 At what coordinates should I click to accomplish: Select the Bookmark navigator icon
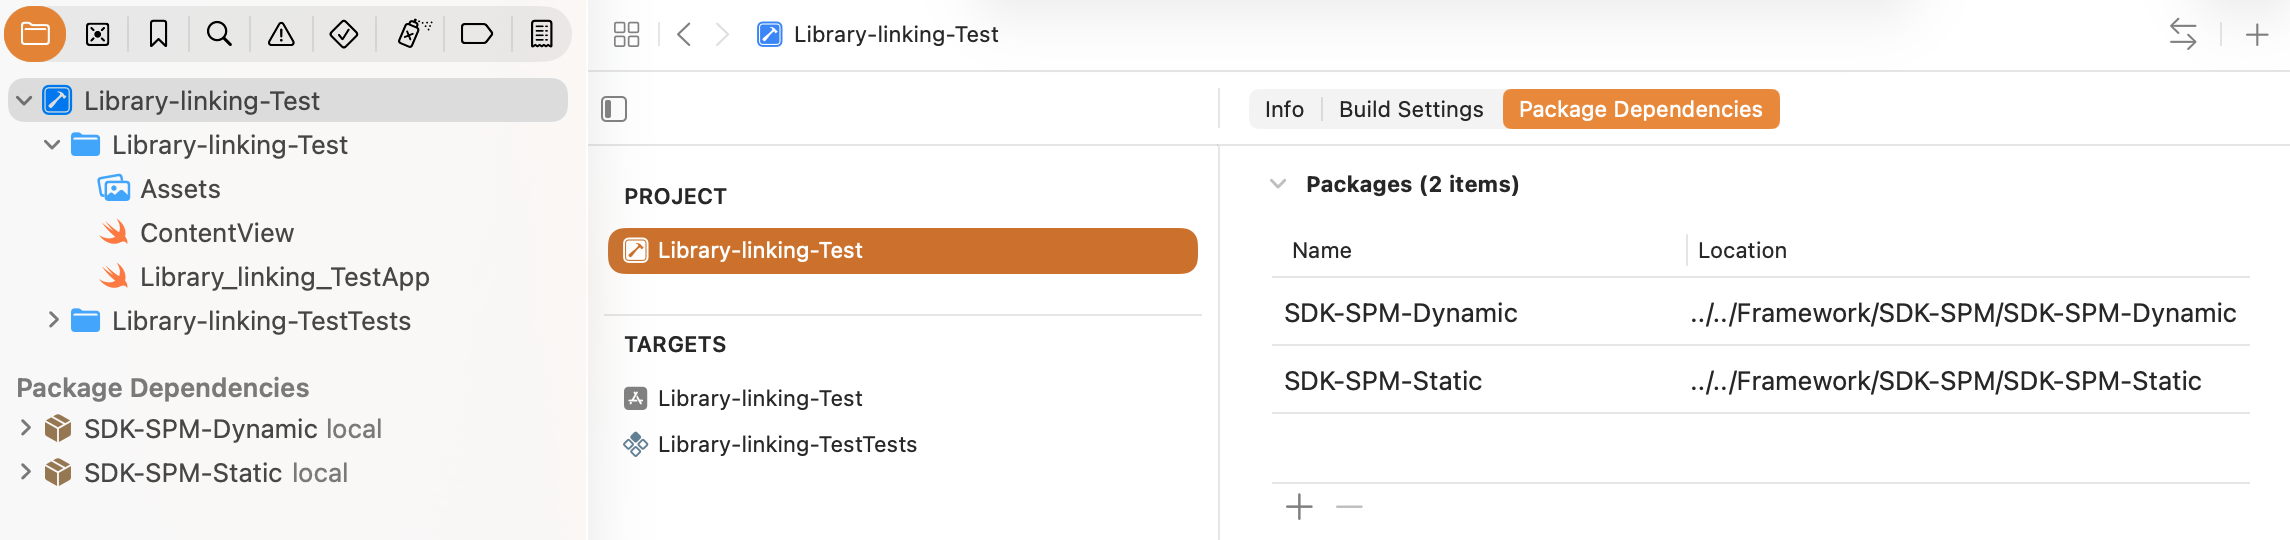[158, 35]
